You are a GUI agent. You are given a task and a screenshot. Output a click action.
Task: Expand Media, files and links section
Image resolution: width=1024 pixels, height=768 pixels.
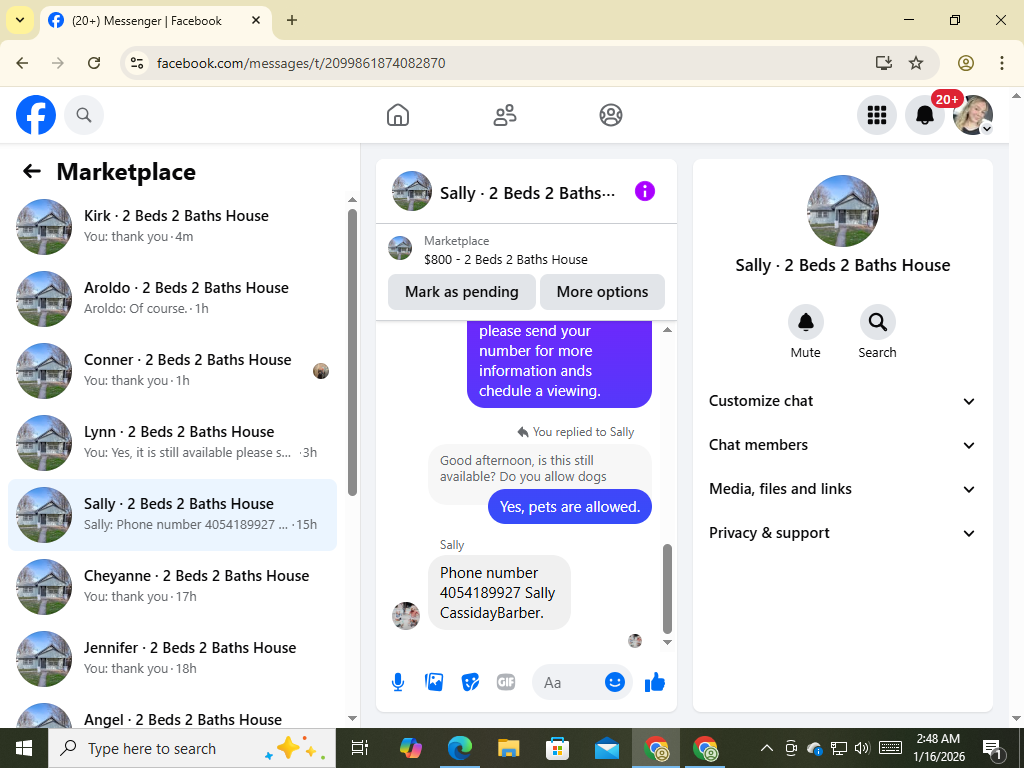842,489
